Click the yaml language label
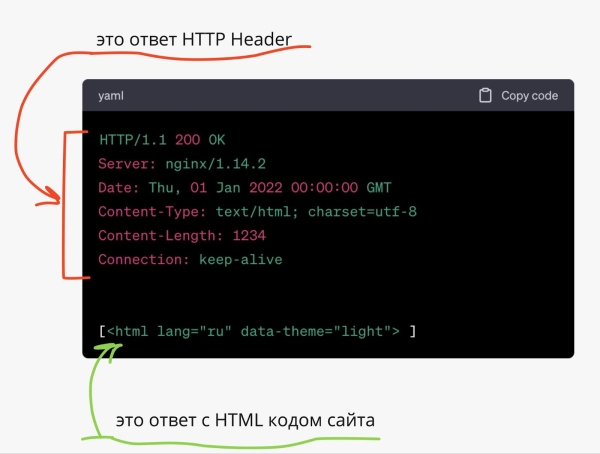Screen dimensions: 600x454 pos(111,96)
